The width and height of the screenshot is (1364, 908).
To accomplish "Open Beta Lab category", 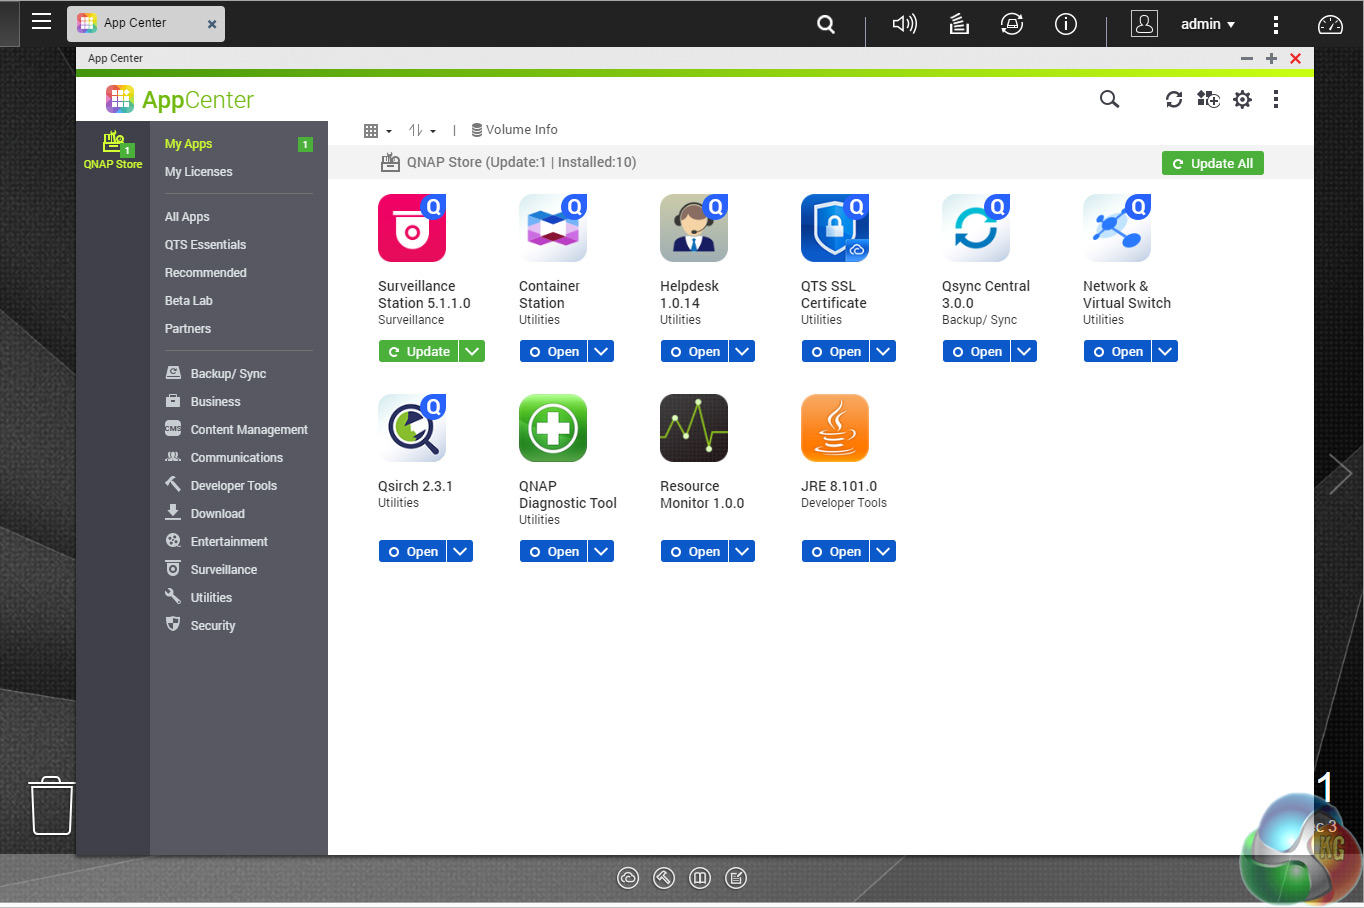I will click(188, 301).
